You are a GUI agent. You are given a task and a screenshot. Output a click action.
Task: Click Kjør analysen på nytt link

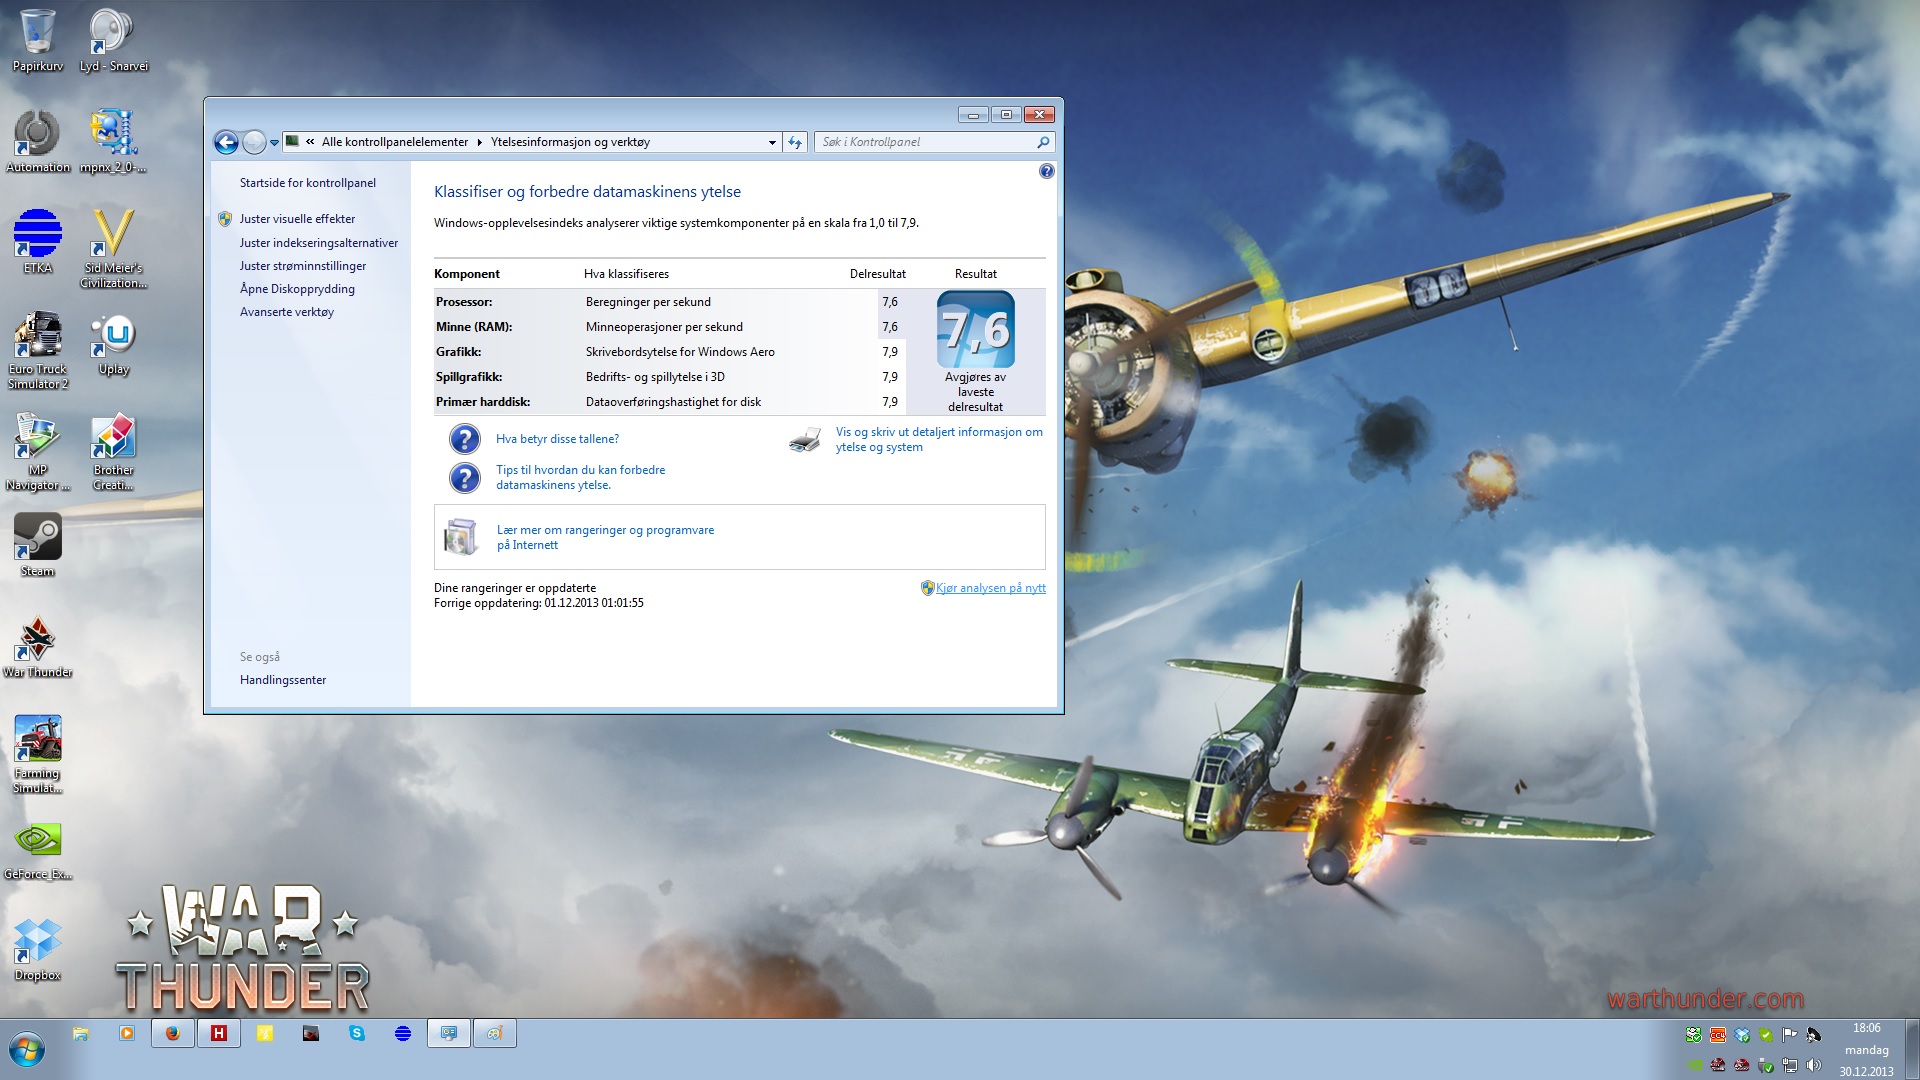pos(990,588)
